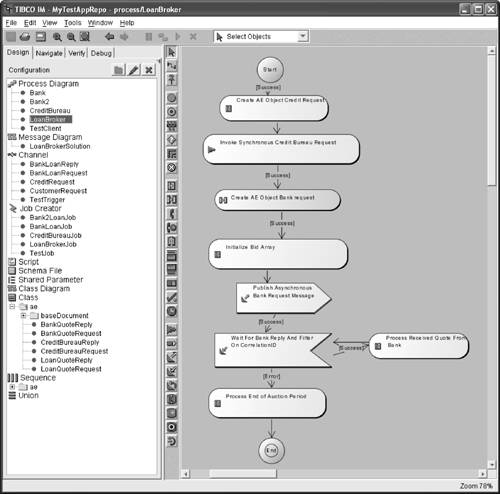Image resolution: width=500 pixels, height=494 pixels.
Task: Select the diagonal arrow with checkmark tool
Action: [x=171, y=371]
